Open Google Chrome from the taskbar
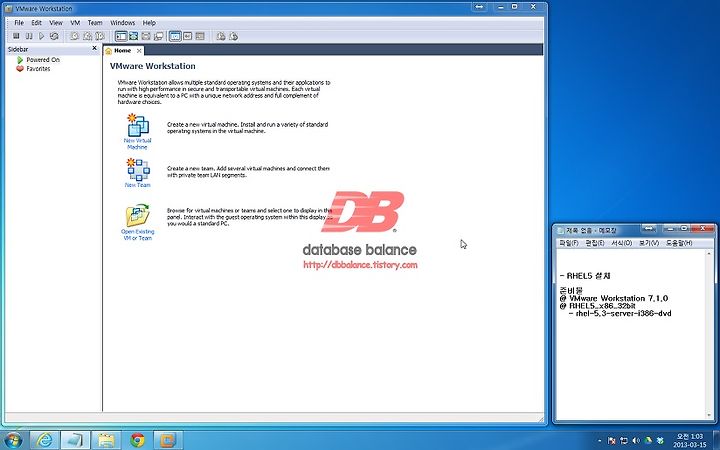The image size is (720, 450). click(x=137, y=440)
